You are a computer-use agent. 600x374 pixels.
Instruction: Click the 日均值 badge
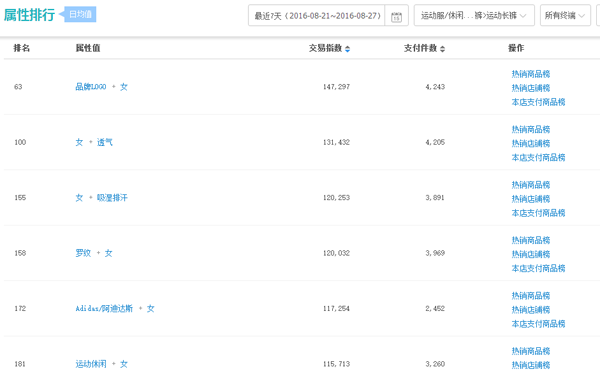click(x=80, y=15)
